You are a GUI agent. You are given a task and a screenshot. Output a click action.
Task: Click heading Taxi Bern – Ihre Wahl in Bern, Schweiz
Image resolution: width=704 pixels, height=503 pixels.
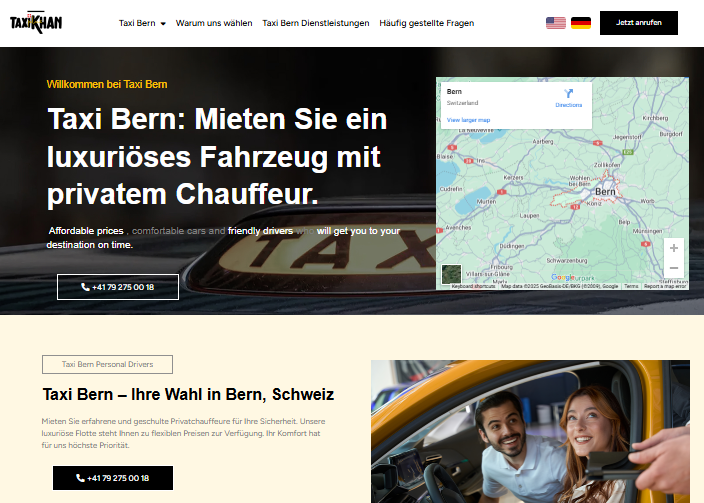(x=188, y=394)
